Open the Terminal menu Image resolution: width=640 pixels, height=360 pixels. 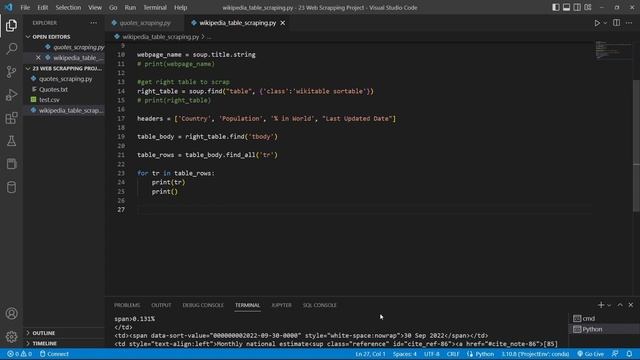[x=155, y=7]
